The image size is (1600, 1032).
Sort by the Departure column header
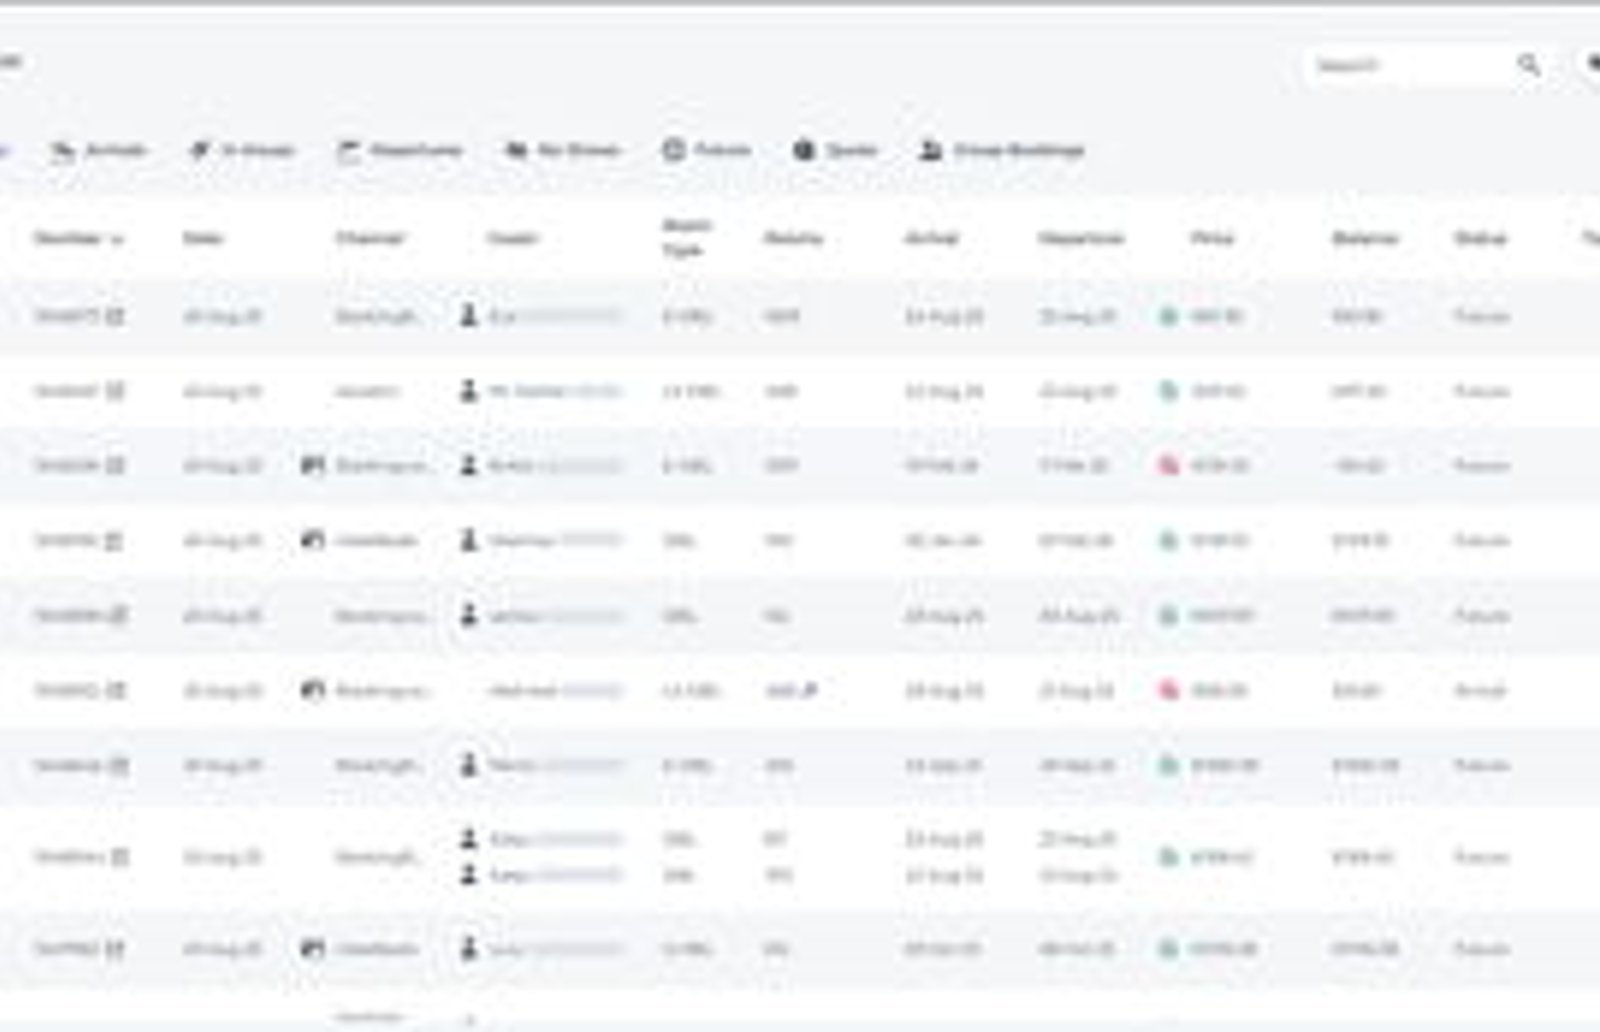[1081, 238]
